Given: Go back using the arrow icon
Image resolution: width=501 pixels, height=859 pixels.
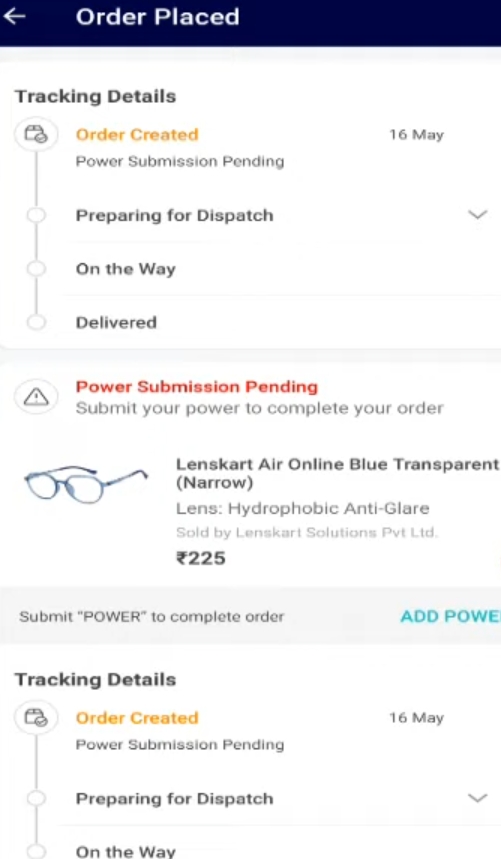Looking at the screenshot, I should click(x=14, y=16).
